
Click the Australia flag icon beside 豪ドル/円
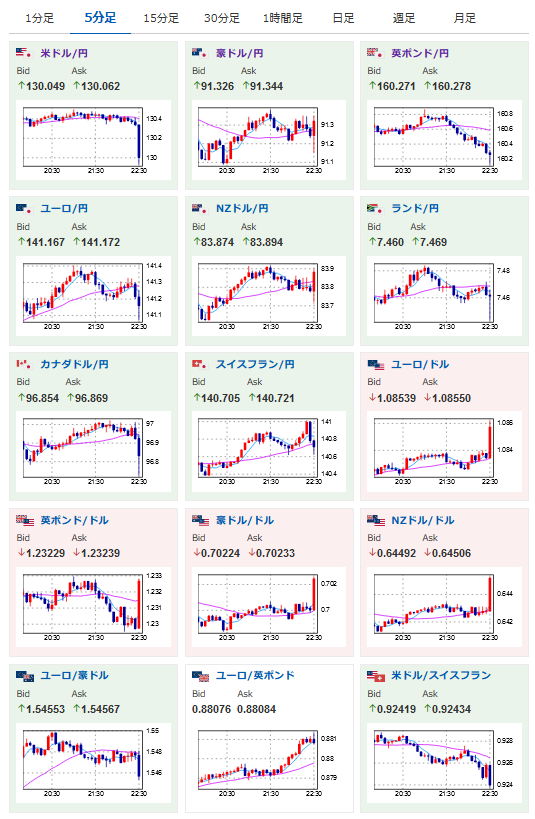click(200, 53)
